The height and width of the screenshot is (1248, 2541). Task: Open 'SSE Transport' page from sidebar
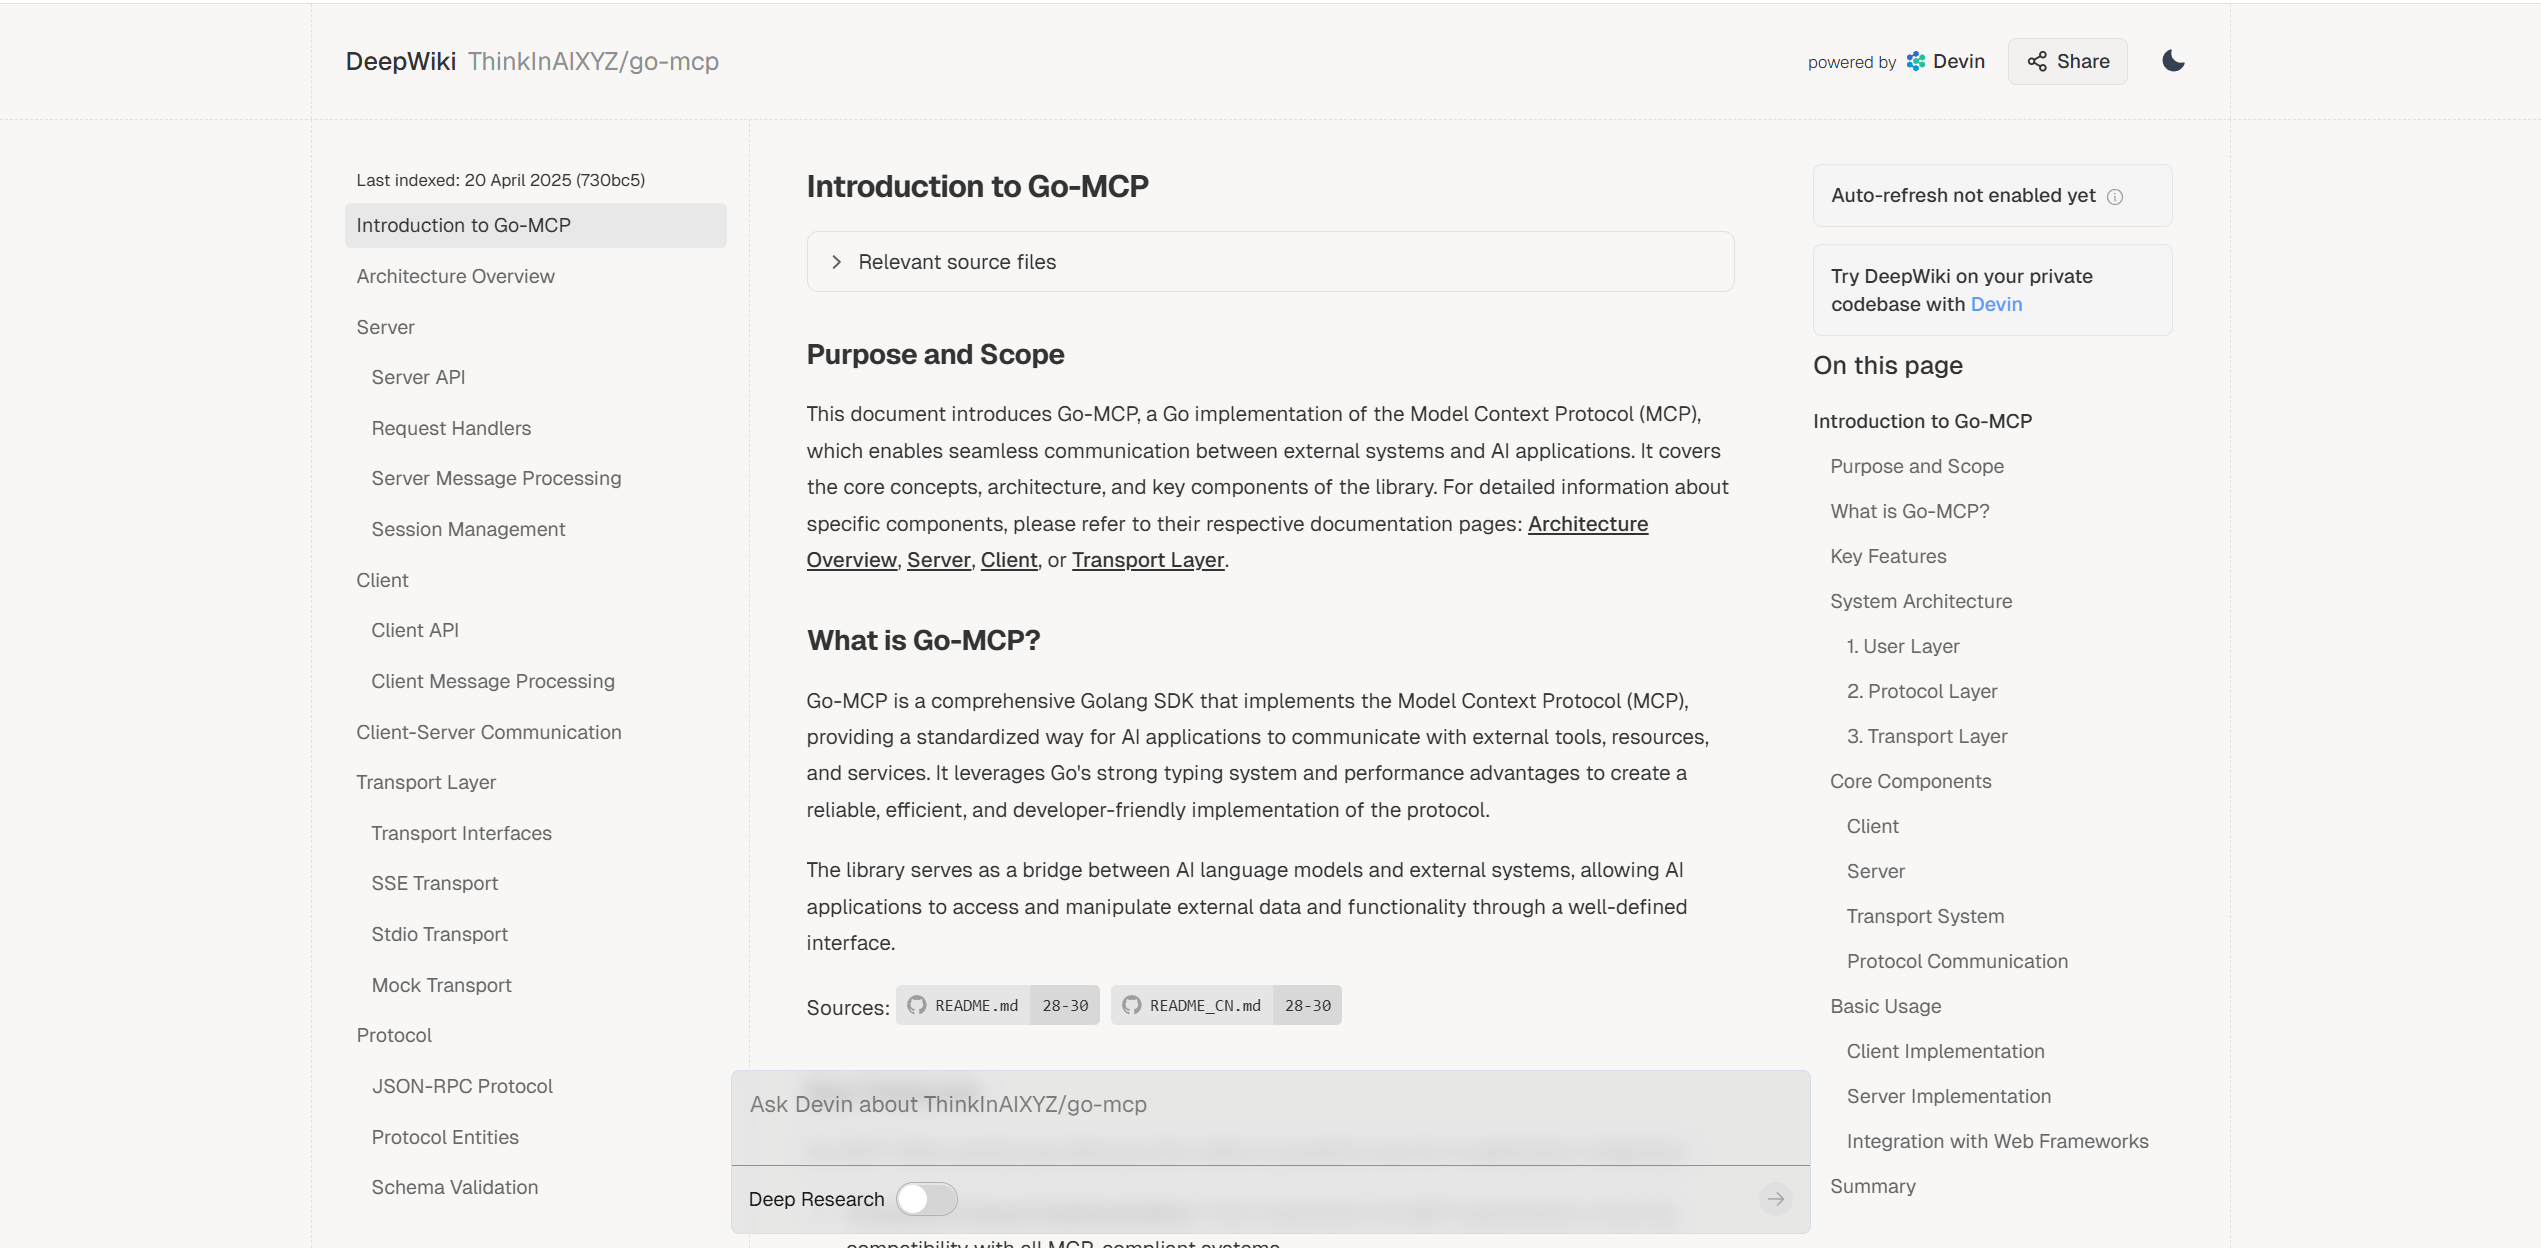tap(434, 883)
